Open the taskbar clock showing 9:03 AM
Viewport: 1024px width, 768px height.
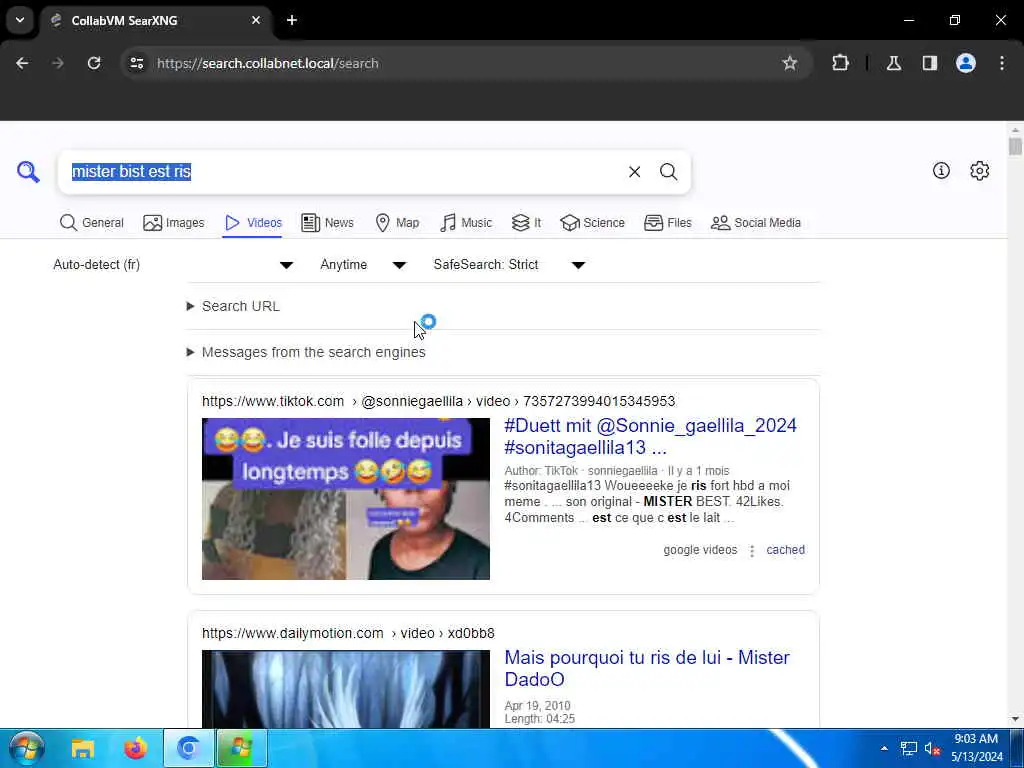[976, 748]
